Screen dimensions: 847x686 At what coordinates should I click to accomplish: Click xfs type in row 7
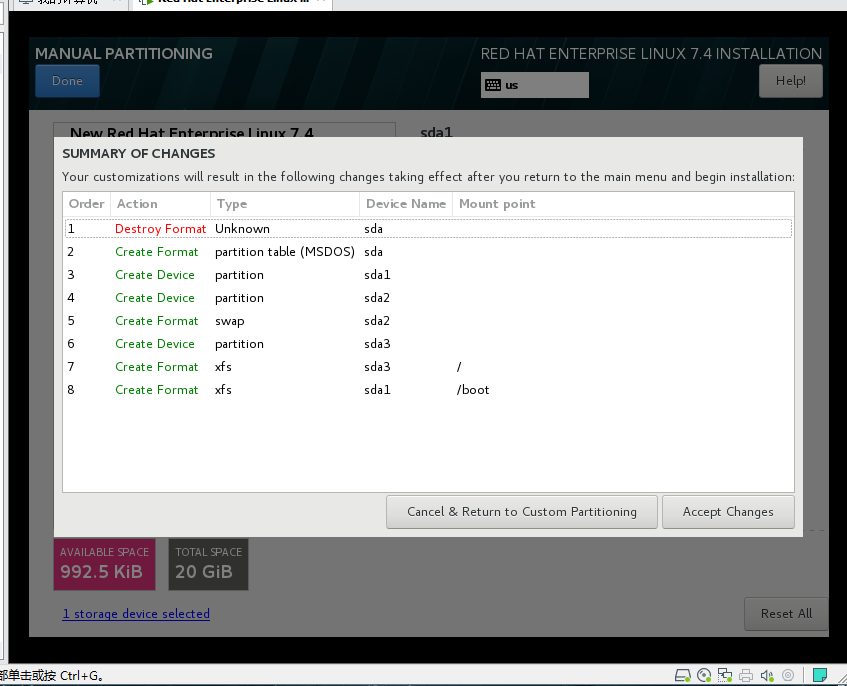(x=223, y=367)
